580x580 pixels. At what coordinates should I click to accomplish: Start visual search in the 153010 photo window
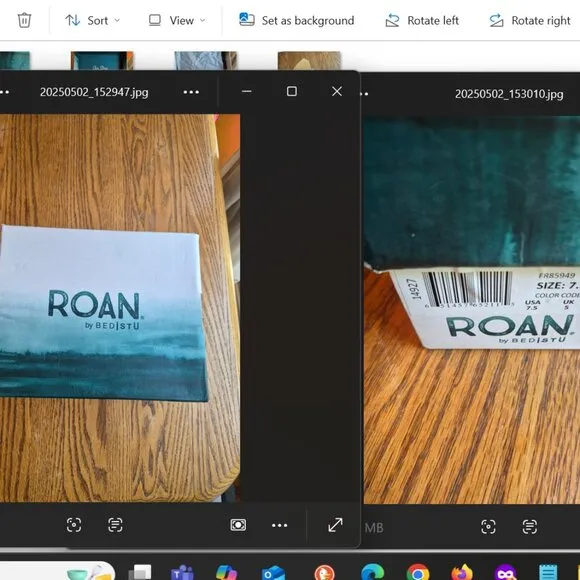click(x=488, y=526)
